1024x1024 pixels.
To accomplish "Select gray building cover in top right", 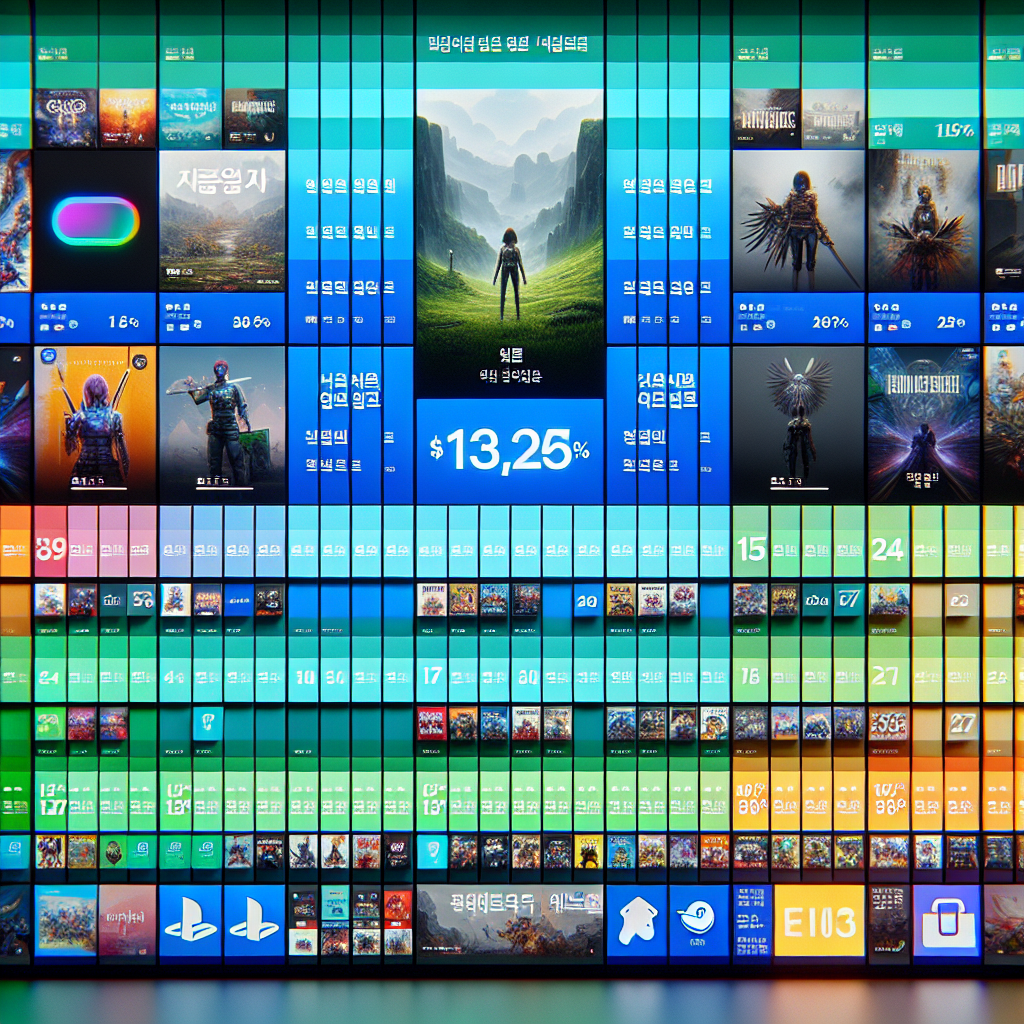I will tap(833, 118).
